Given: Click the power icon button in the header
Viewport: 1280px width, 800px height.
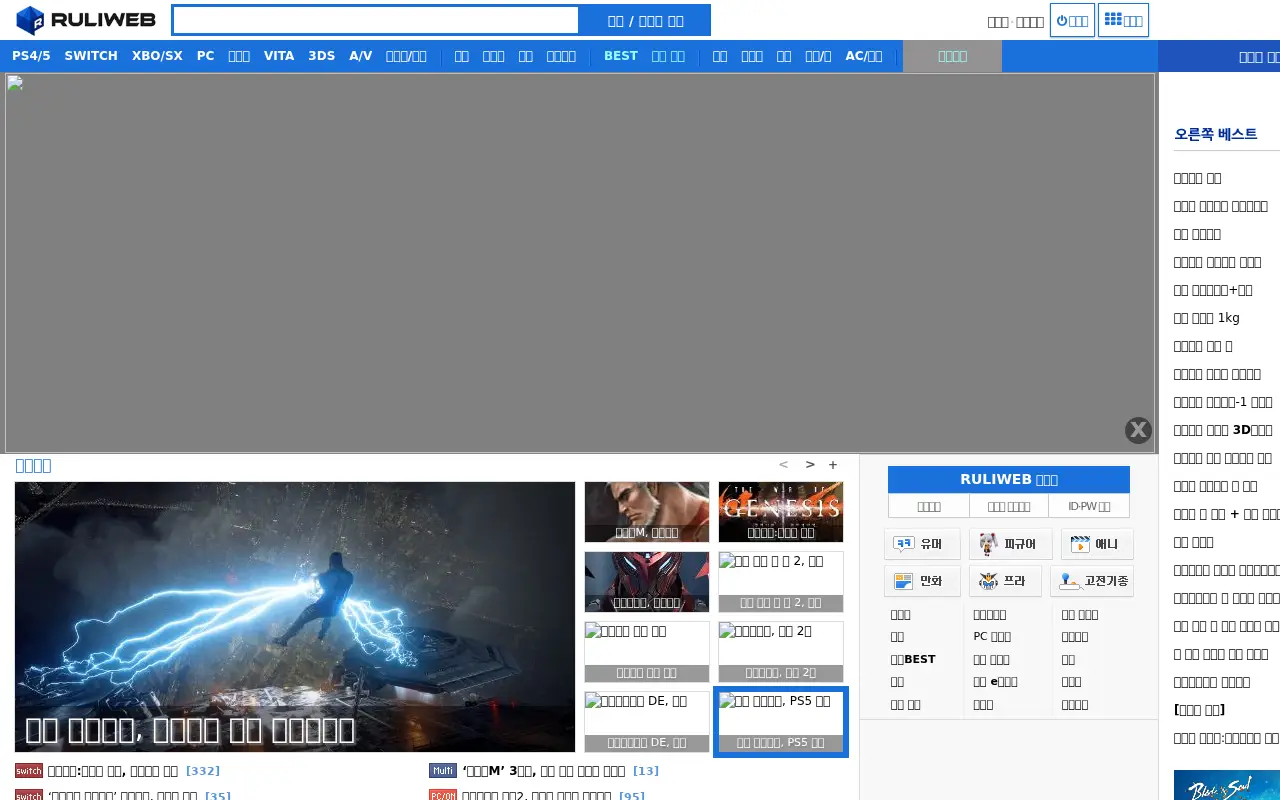Looking at the screenshot, I should (x=1072, y=20).
